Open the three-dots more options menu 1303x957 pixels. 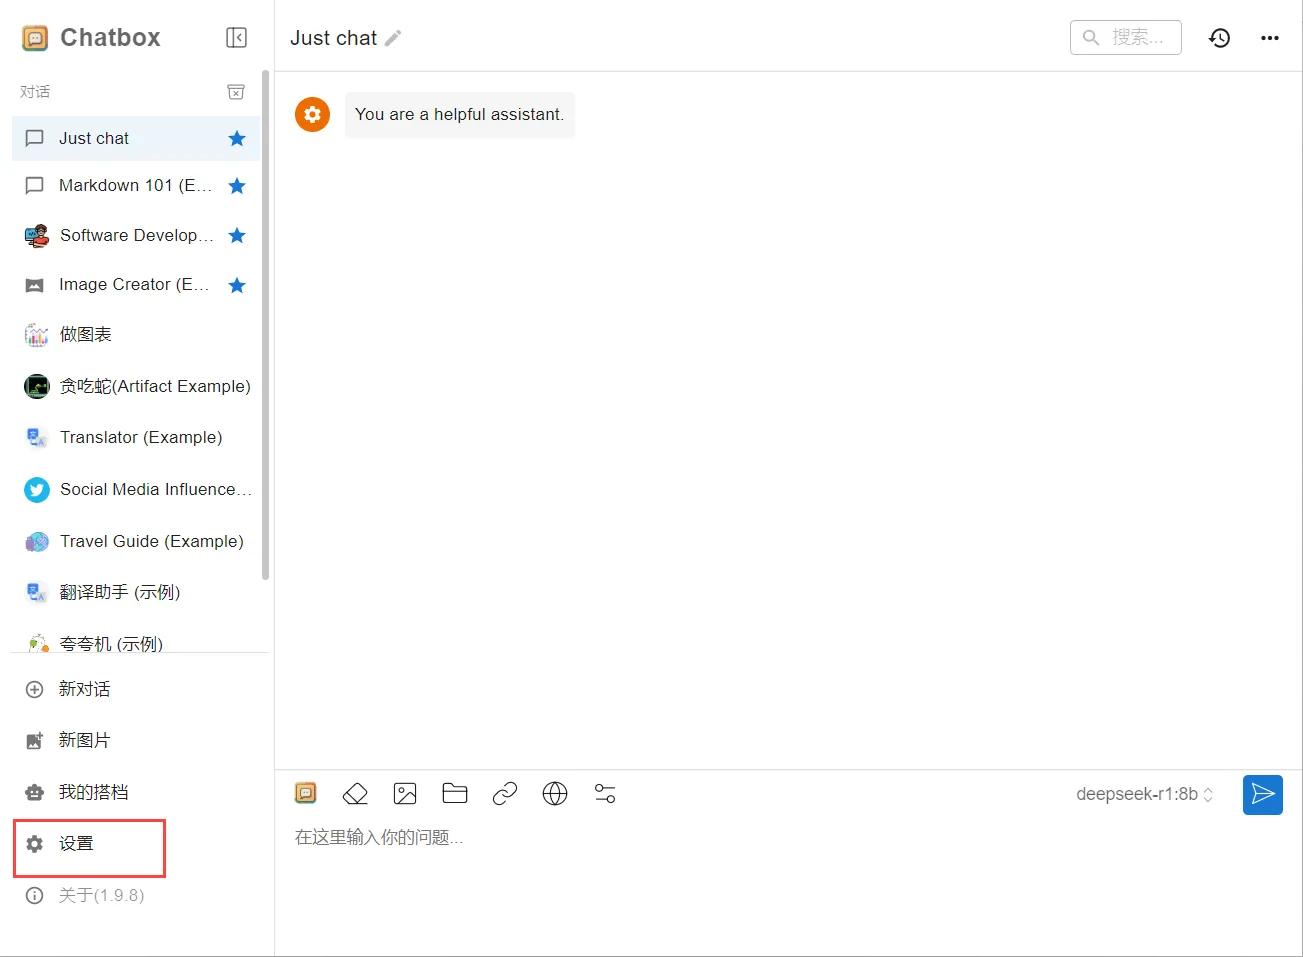(1270, 38)
